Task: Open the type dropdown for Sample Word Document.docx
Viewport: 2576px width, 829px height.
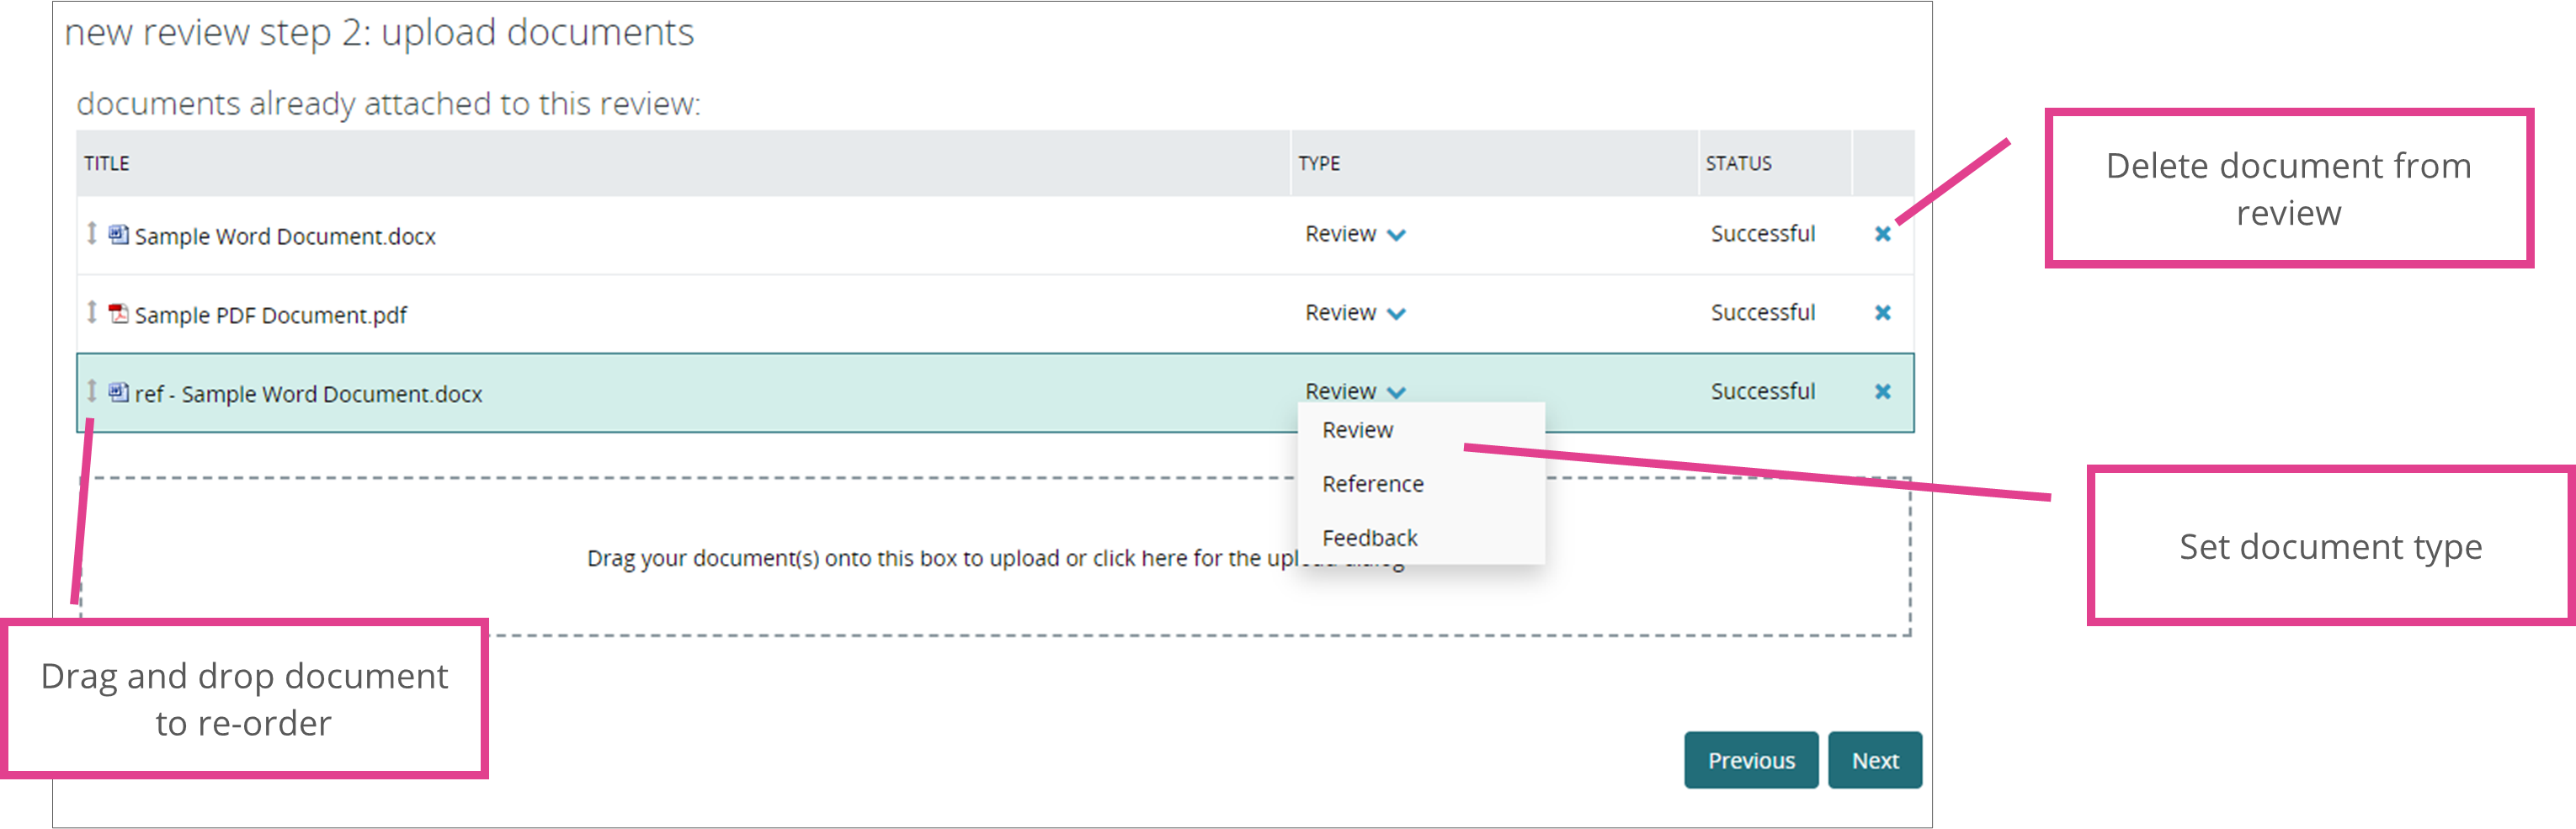Action: pyautogui.click(x=1355, y=234)
